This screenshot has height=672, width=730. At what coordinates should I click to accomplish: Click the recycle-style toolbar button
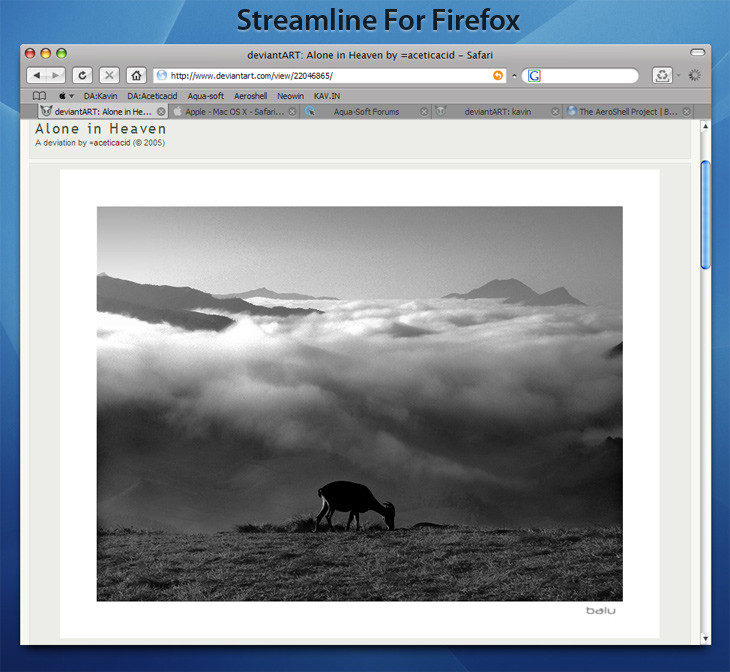point(662,75)
